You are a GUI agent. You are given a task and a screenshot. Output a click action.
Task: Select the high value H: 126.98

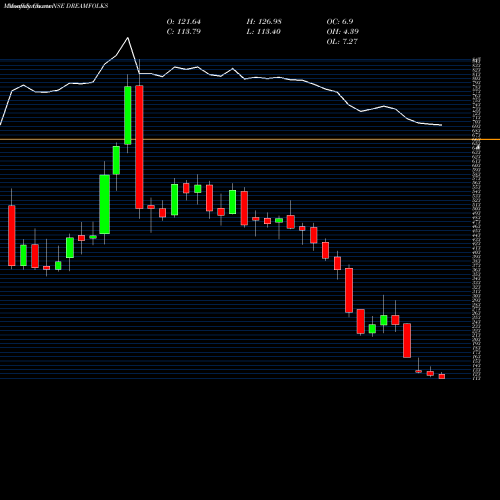(x=264, y=21)
